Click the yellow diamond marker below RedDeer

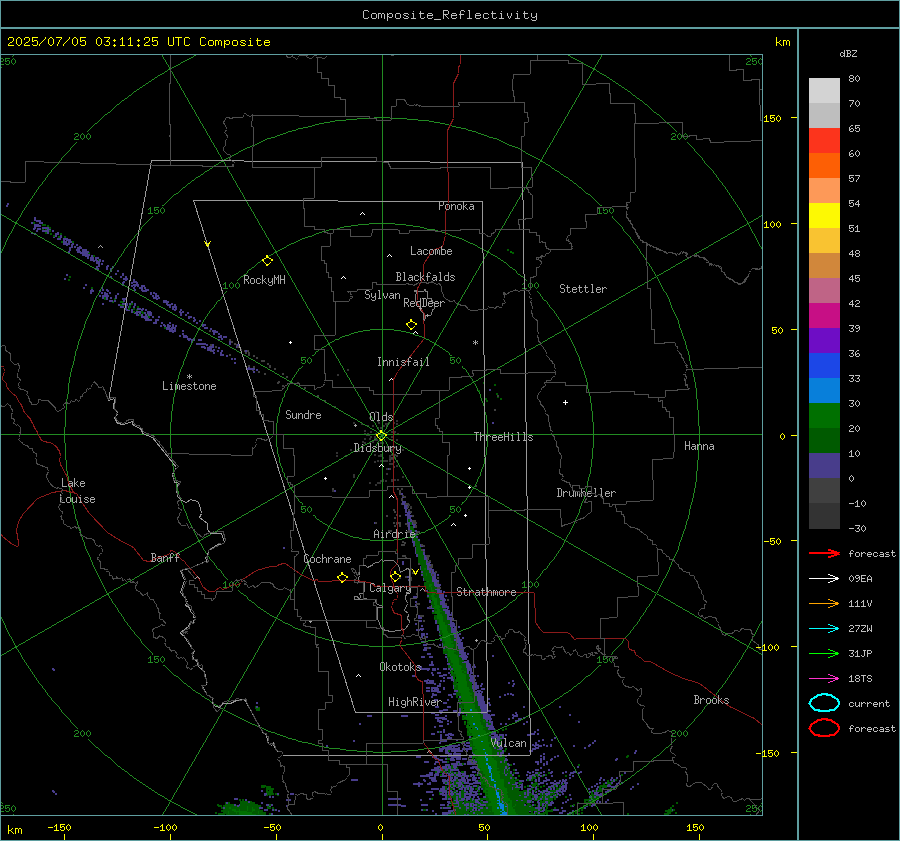411,325
